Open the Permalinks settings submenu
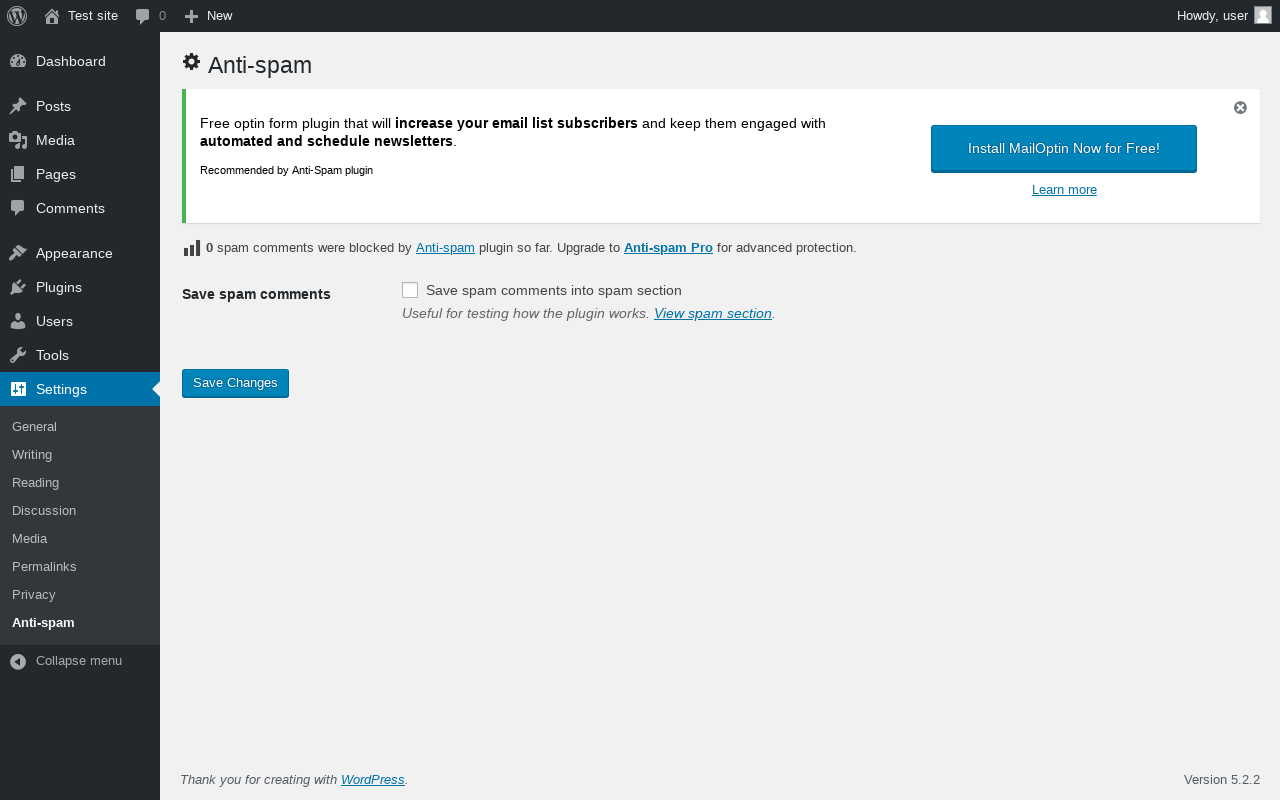Screen dimensions: 1280x800 pyautogui.click(x=44, y=566)
